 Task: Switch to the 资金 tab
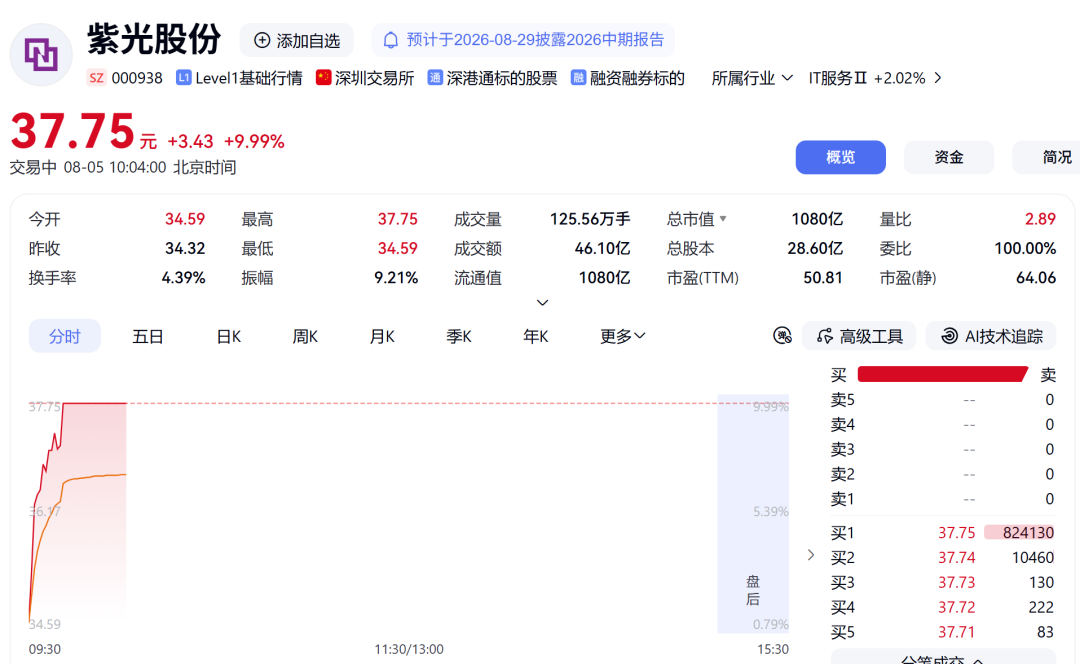948,157
